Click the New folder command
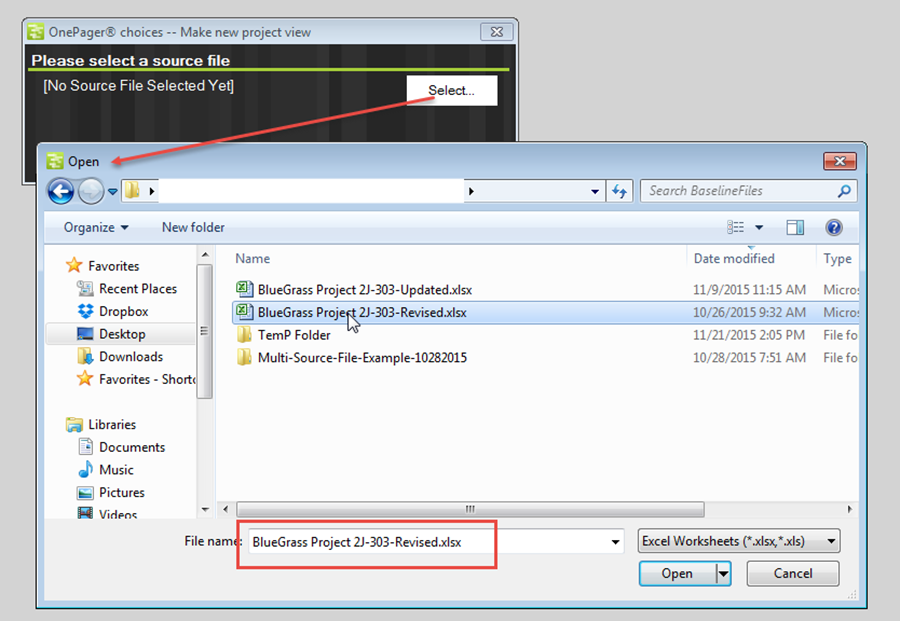The width and height of the screenshot is (900, 621). (x=192, y=227)
